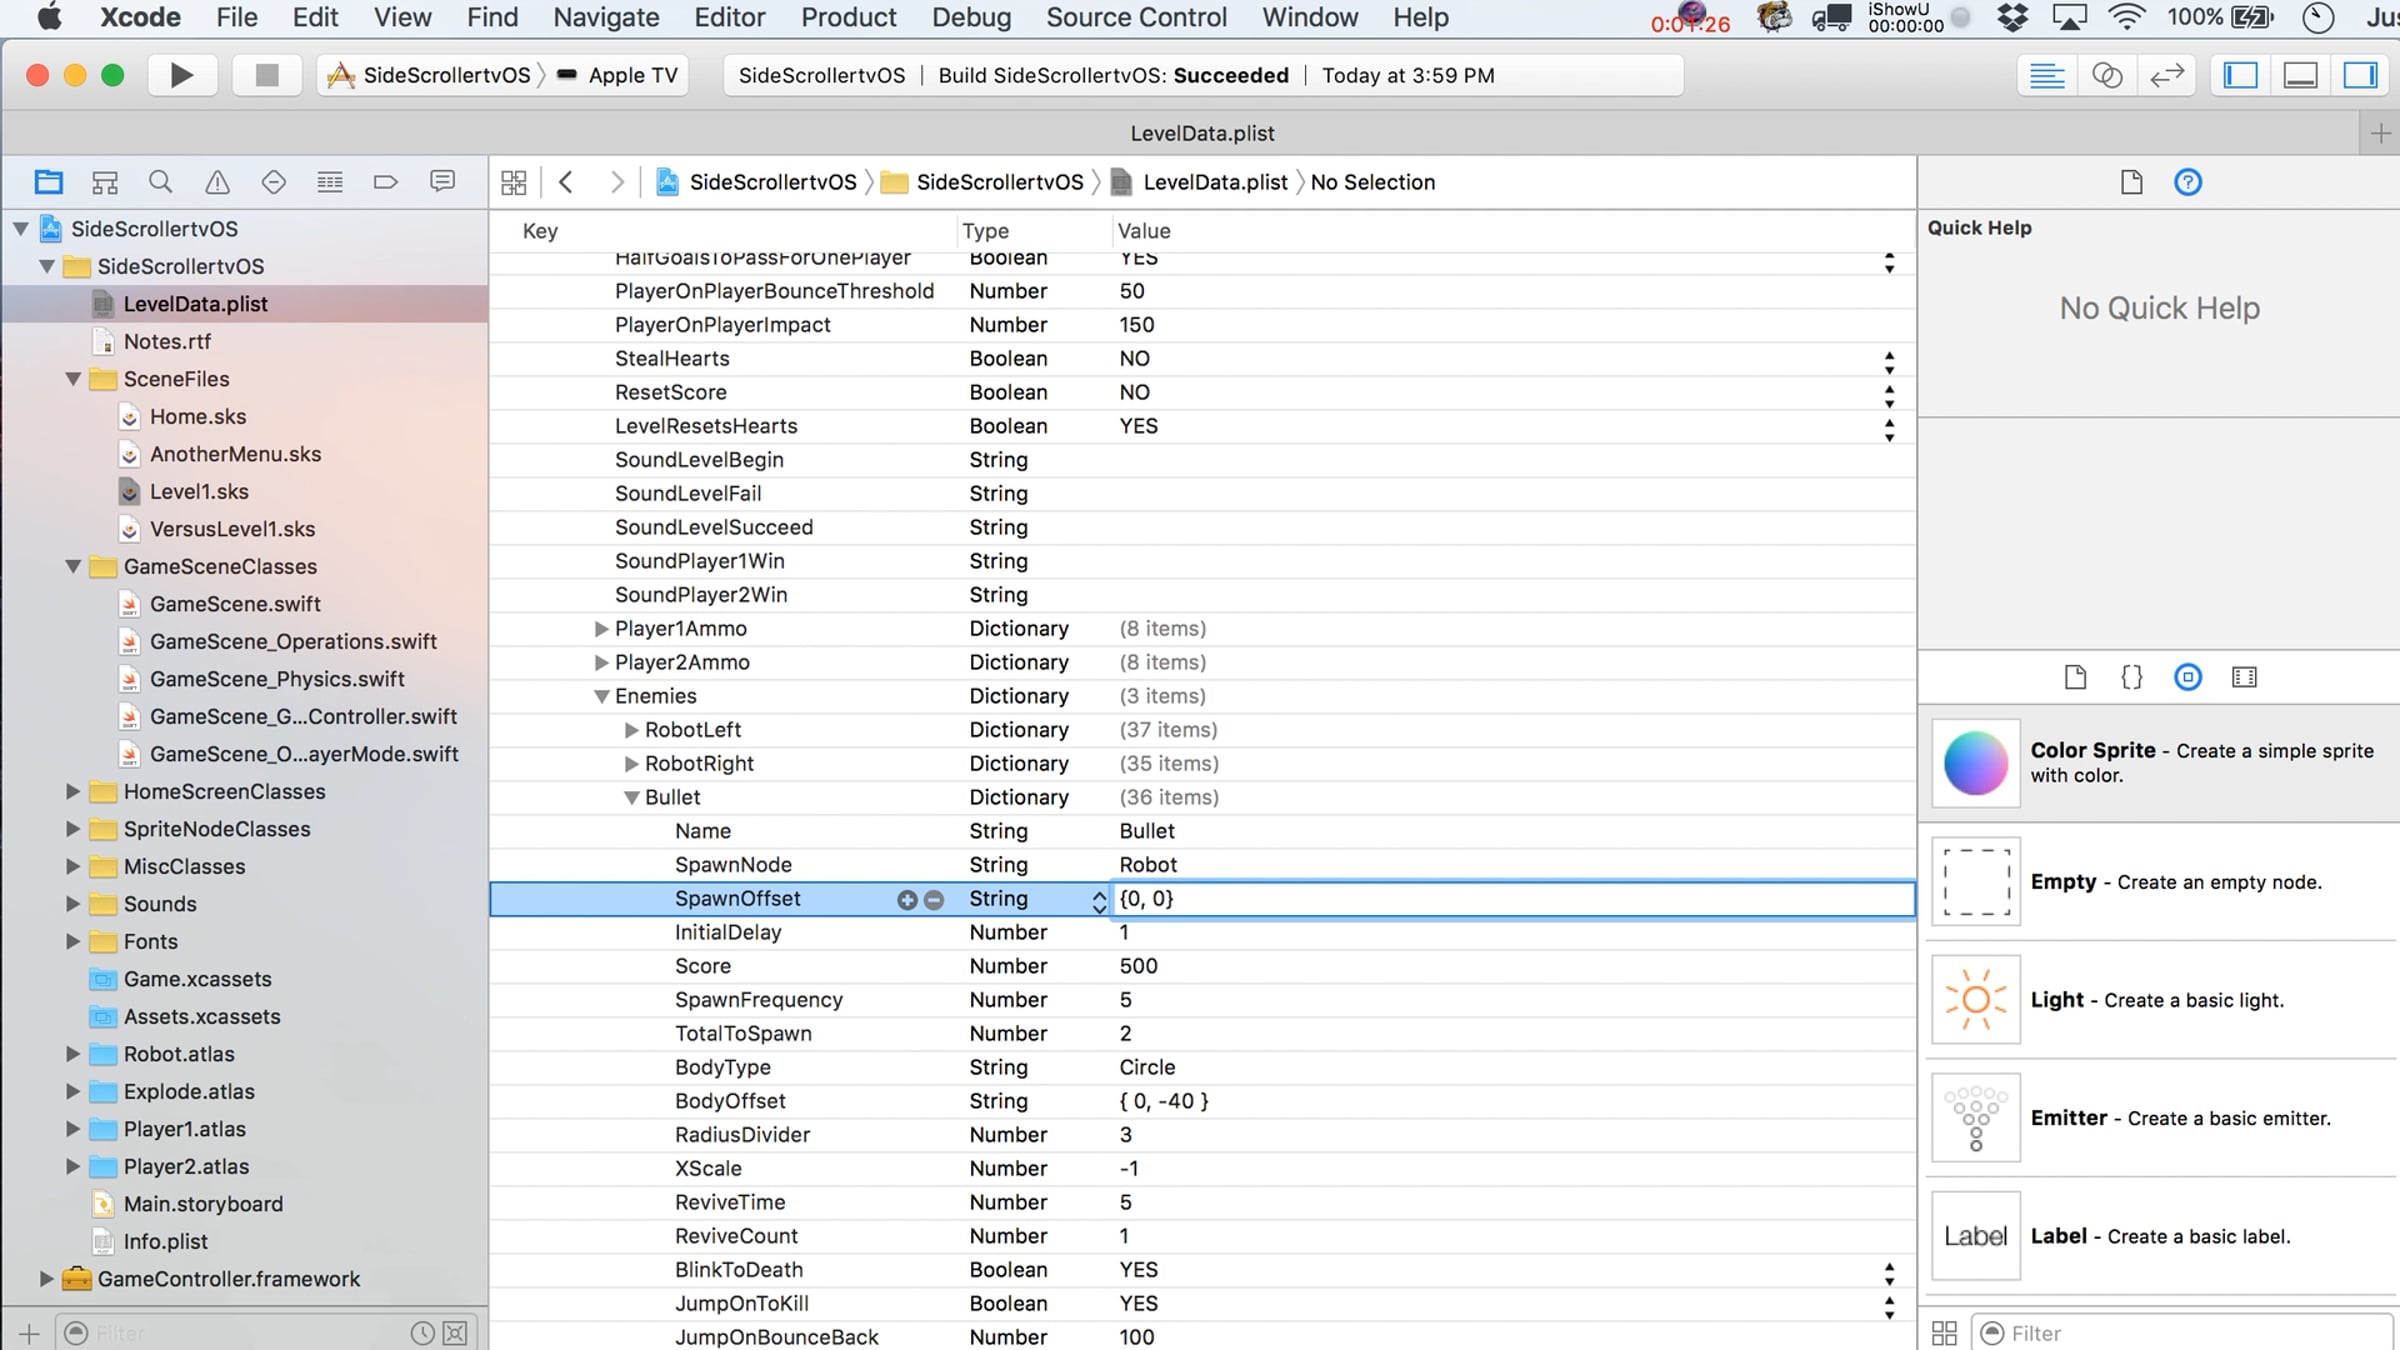Open the Find navigator
The image size is (2400, 1350).
pyautogui.click(x=160, y=182)
